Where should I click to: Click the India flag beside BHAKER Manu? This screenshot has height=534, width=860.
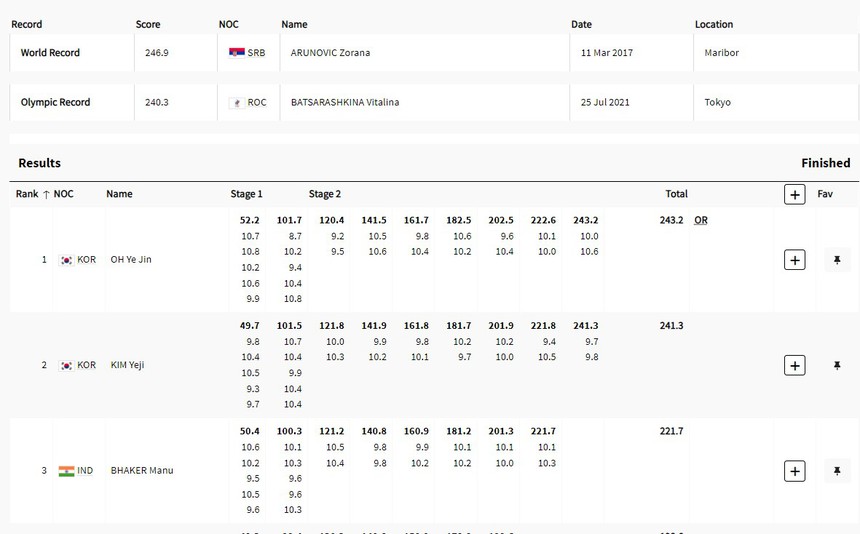[x=66, y=471]
